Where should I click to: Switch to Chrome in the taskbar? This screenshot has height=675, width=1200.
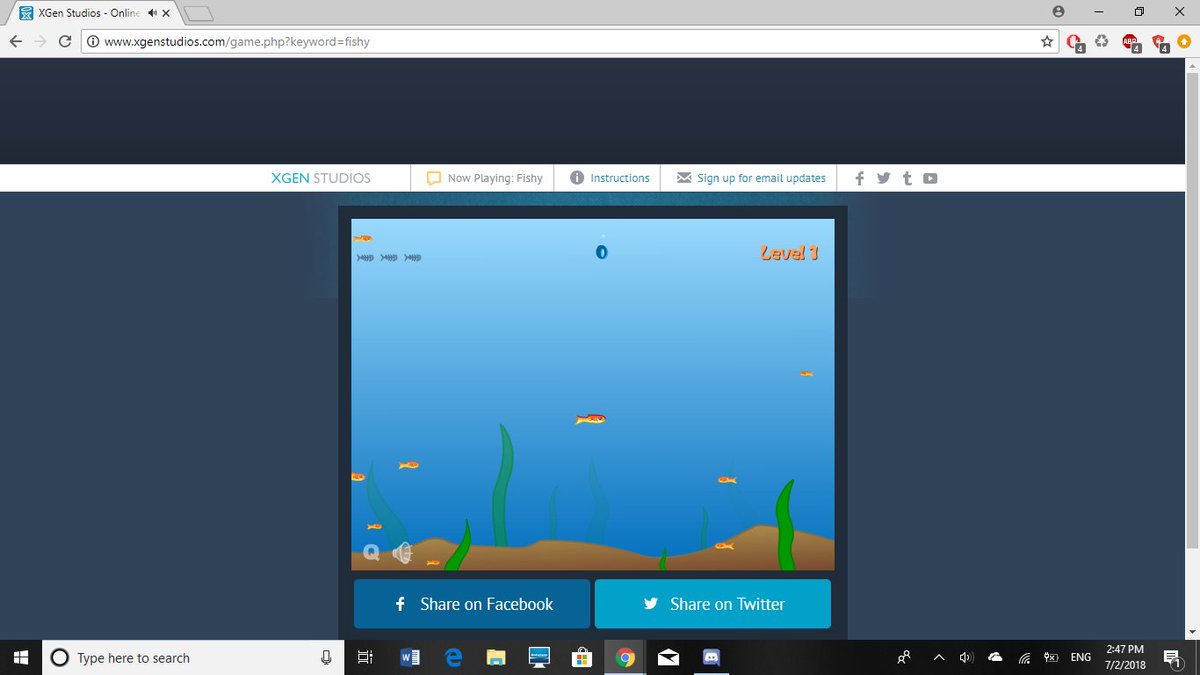(626, 657)
